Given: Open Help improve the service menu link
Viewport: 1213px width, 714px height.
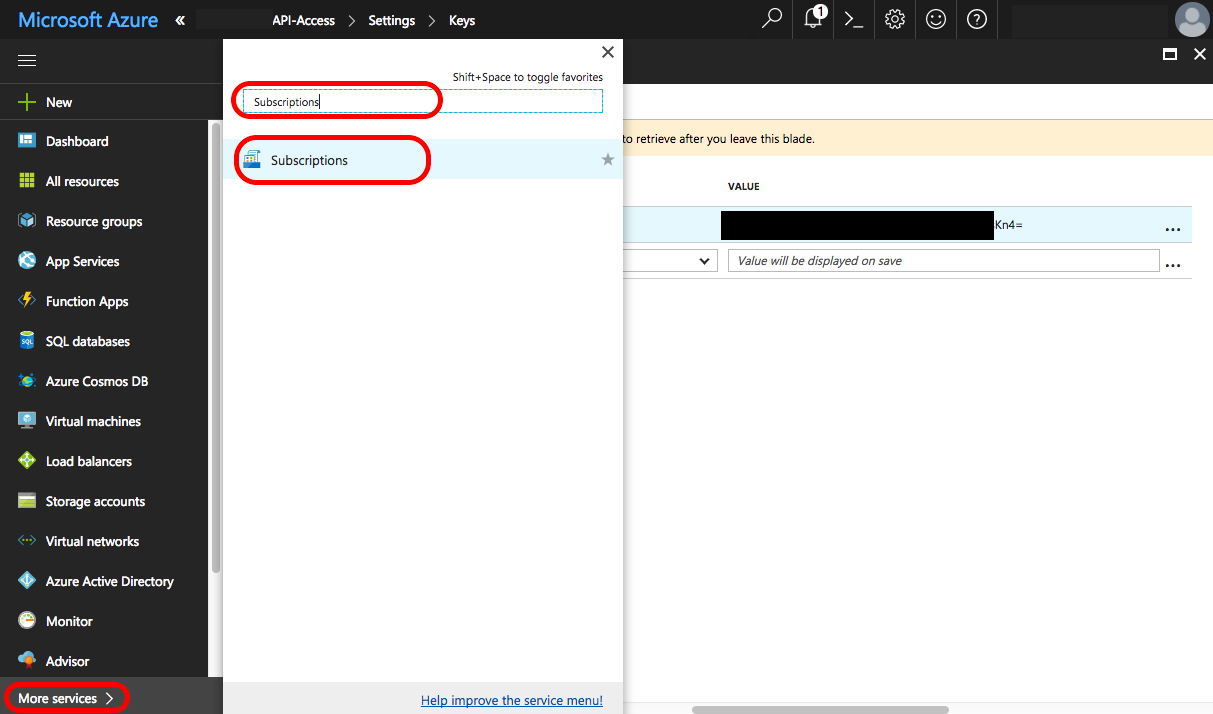Looking at the screenshot, I should tap(512, 700).
